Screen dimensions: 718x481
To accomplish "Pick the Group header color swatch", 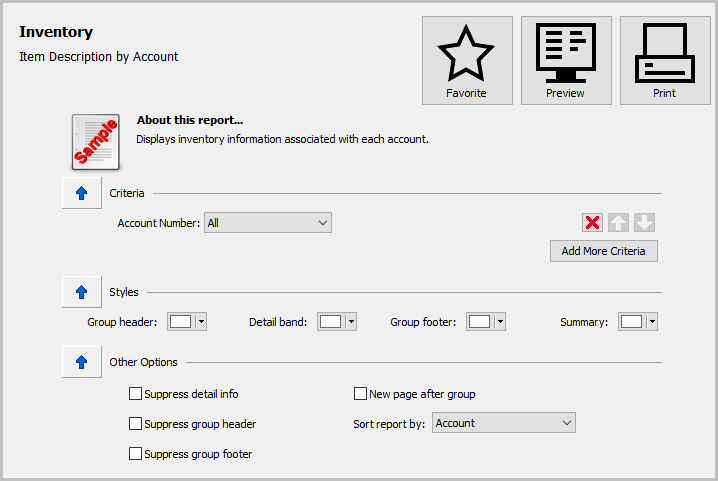I will pyautogui.click(x=180, y=322).
